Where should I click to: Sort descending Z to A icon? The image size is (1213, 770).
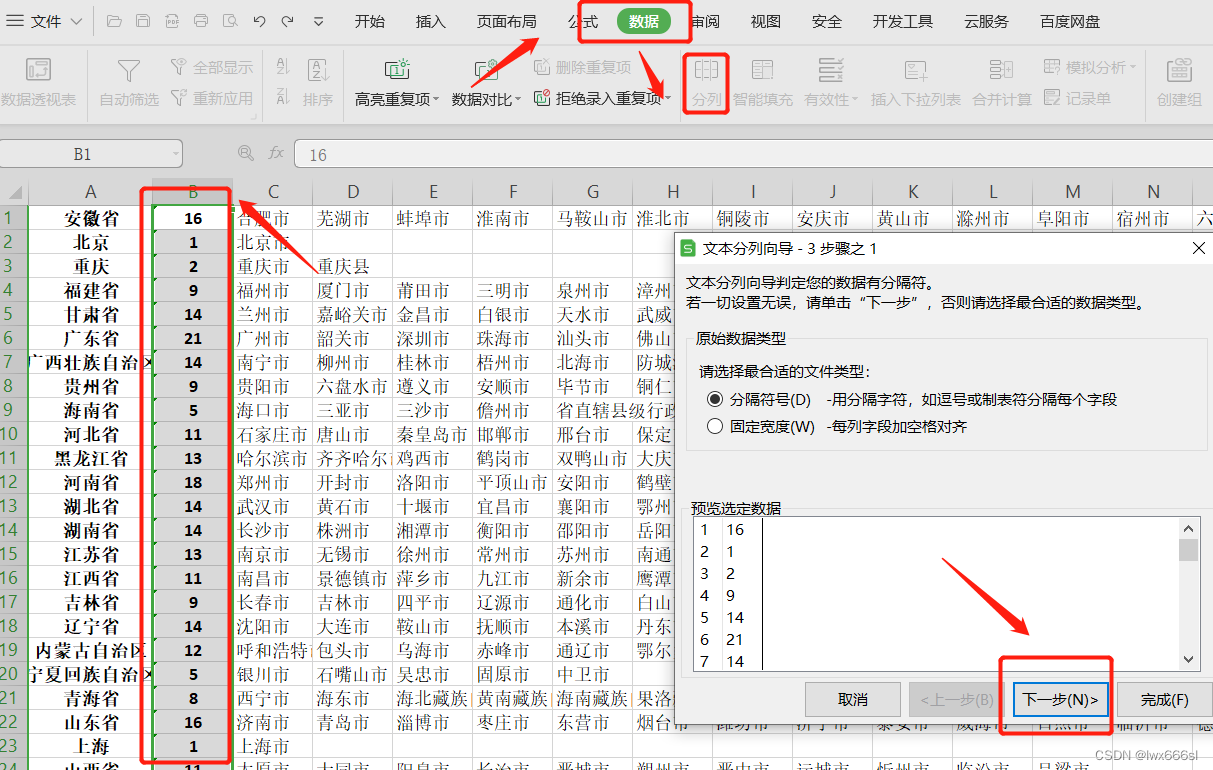coord(283,98)
